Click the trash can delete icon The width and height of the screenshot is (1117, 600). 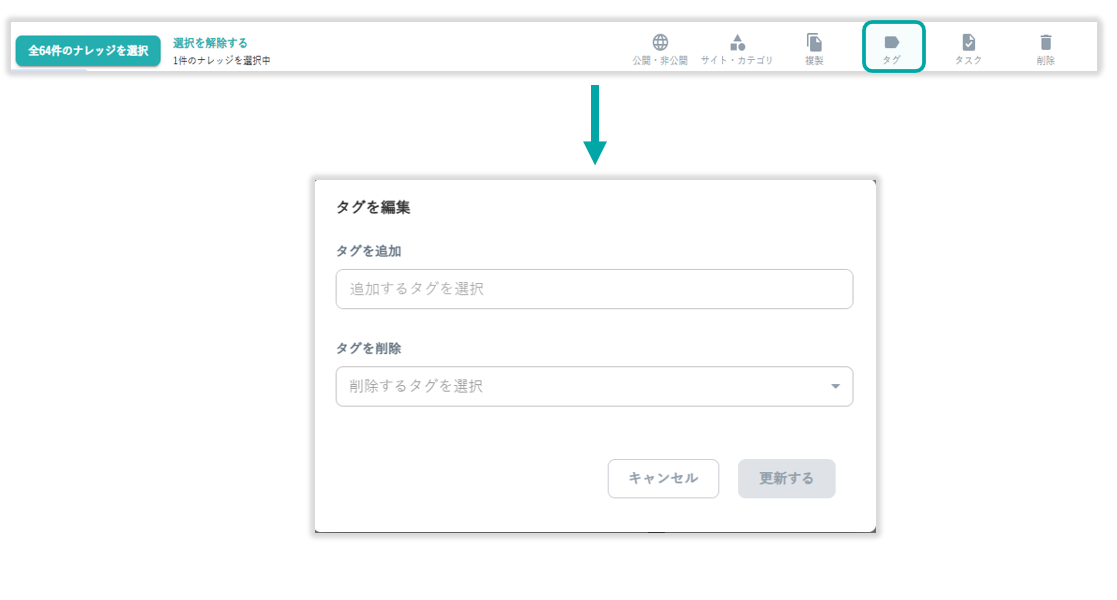pyautogui.click(x=1046, y=42)
